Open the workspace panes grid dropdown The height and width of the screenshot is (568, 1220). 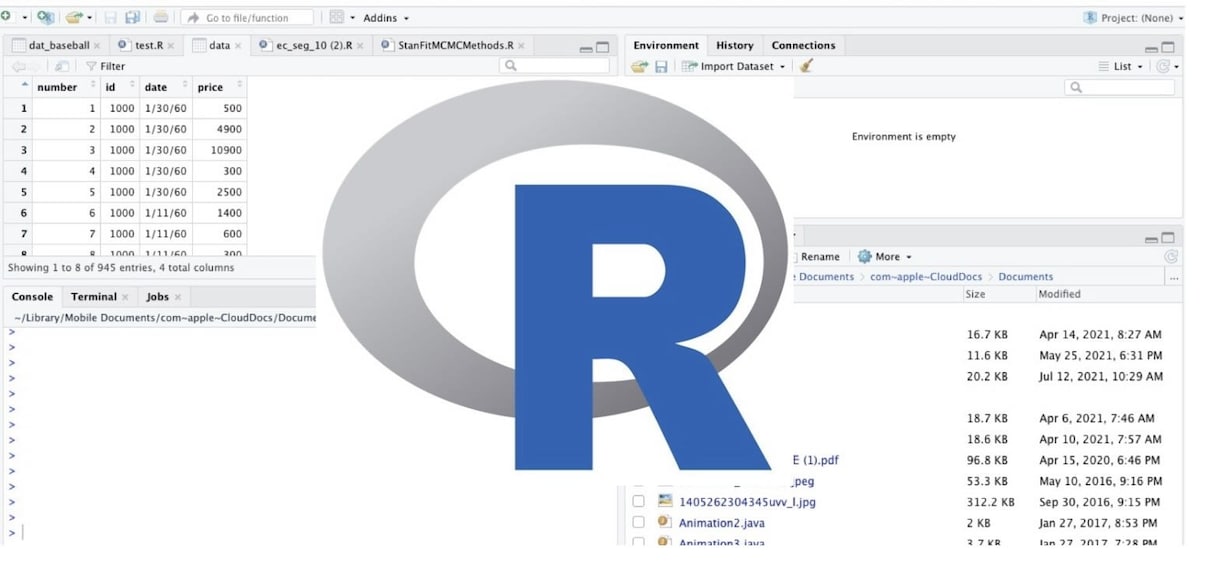[342, 17]
